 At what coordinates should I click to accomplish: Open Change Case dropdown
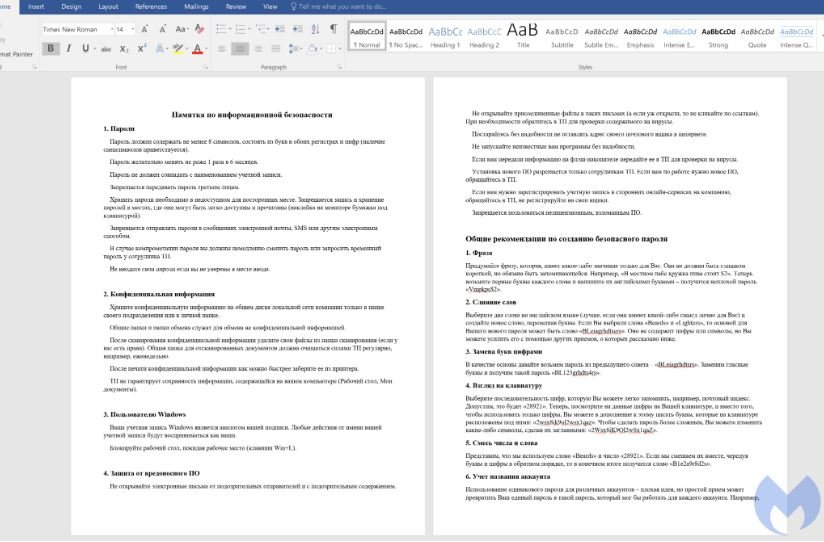[x=181, y=29]
